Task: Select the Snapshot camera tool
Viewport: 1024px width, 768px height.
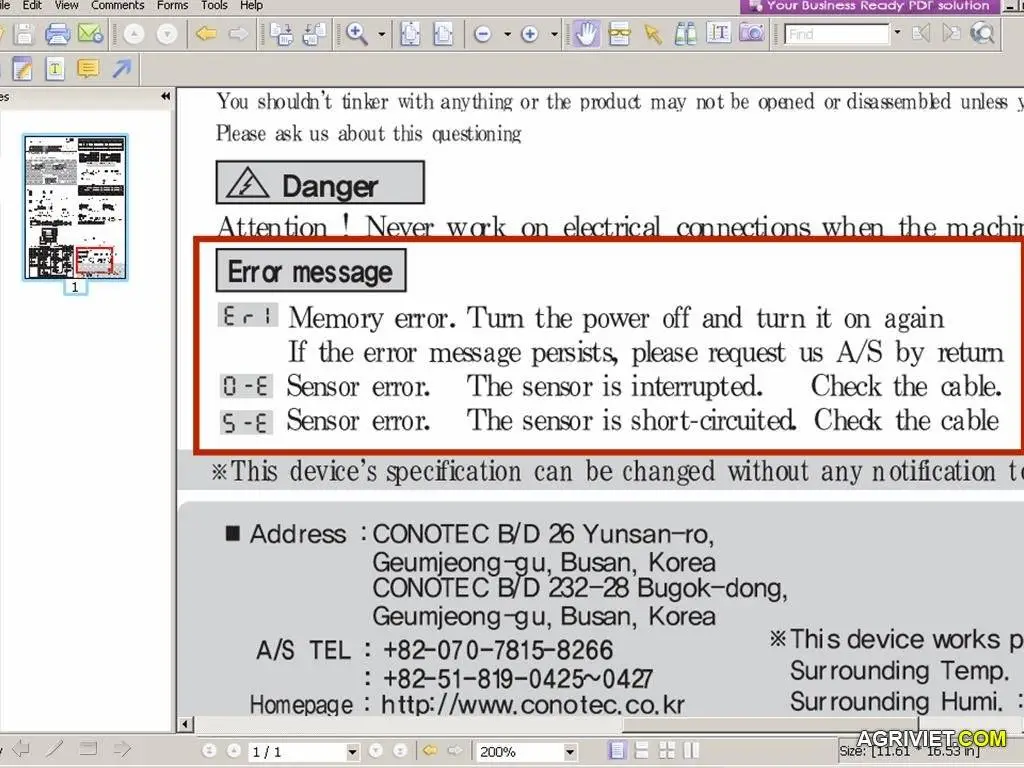Action: [752, 34]
